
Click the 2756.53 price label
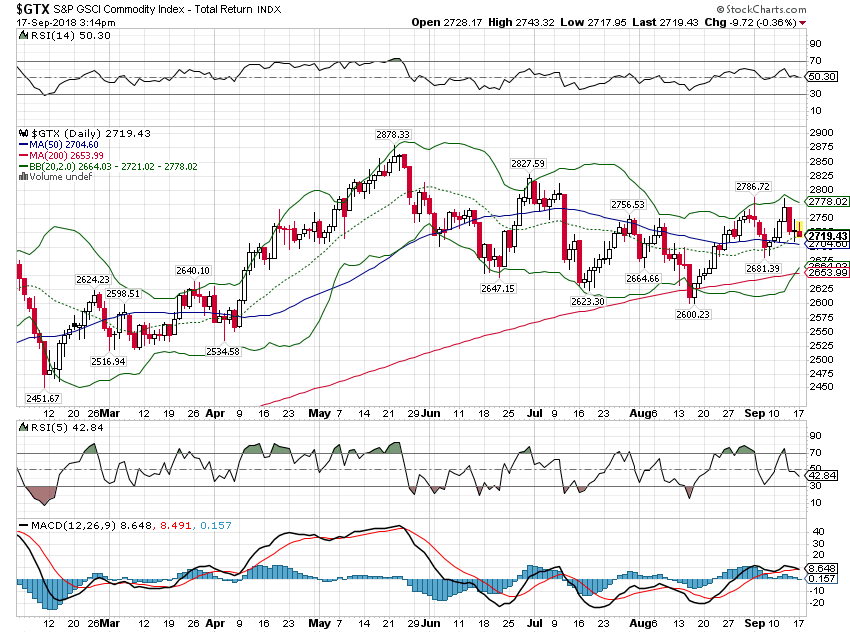628,204
